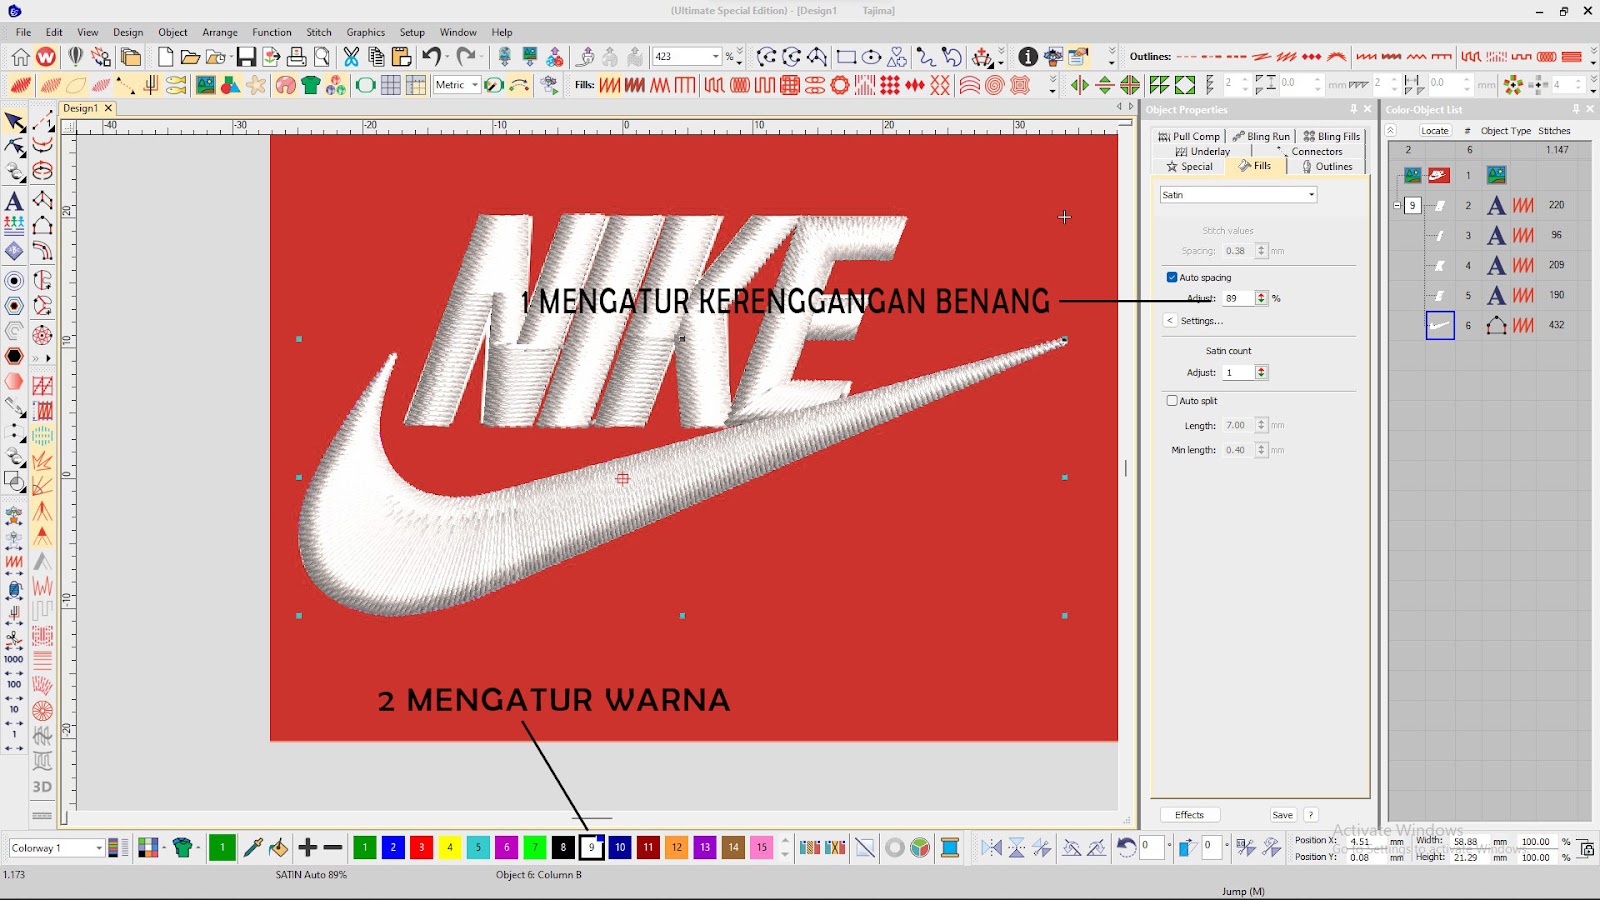Select yellow color swatch 4
1600x900 pixels.
click(x=450, y=848)
